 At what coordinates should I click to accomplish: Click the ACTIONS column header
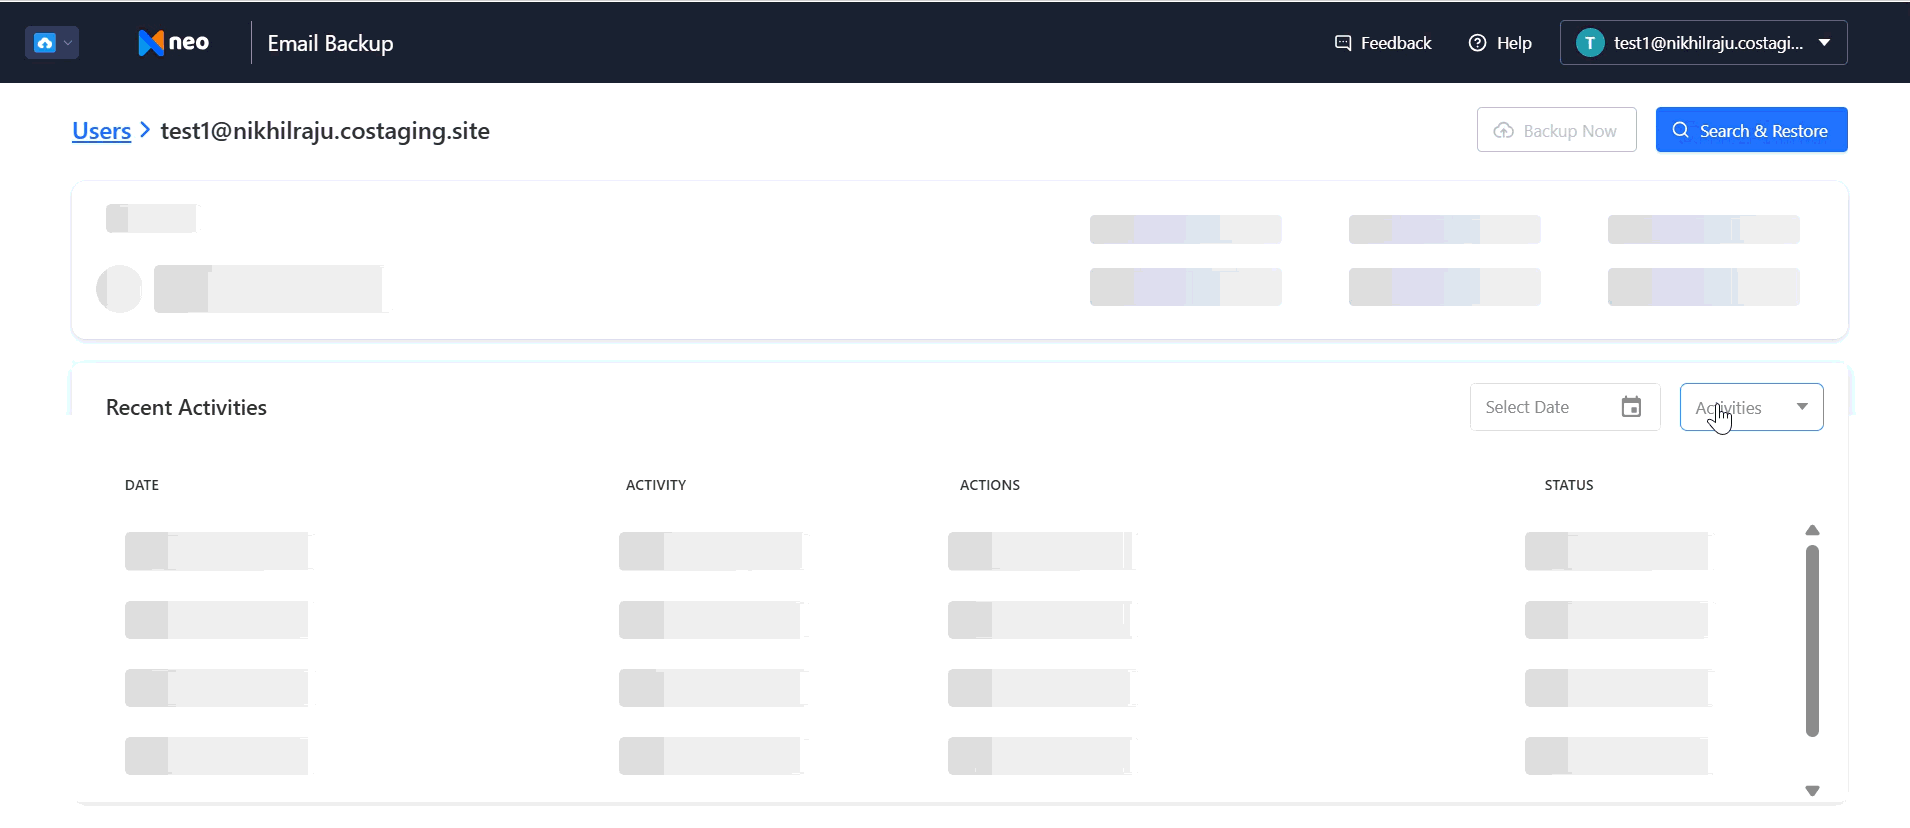click(990, 485)
